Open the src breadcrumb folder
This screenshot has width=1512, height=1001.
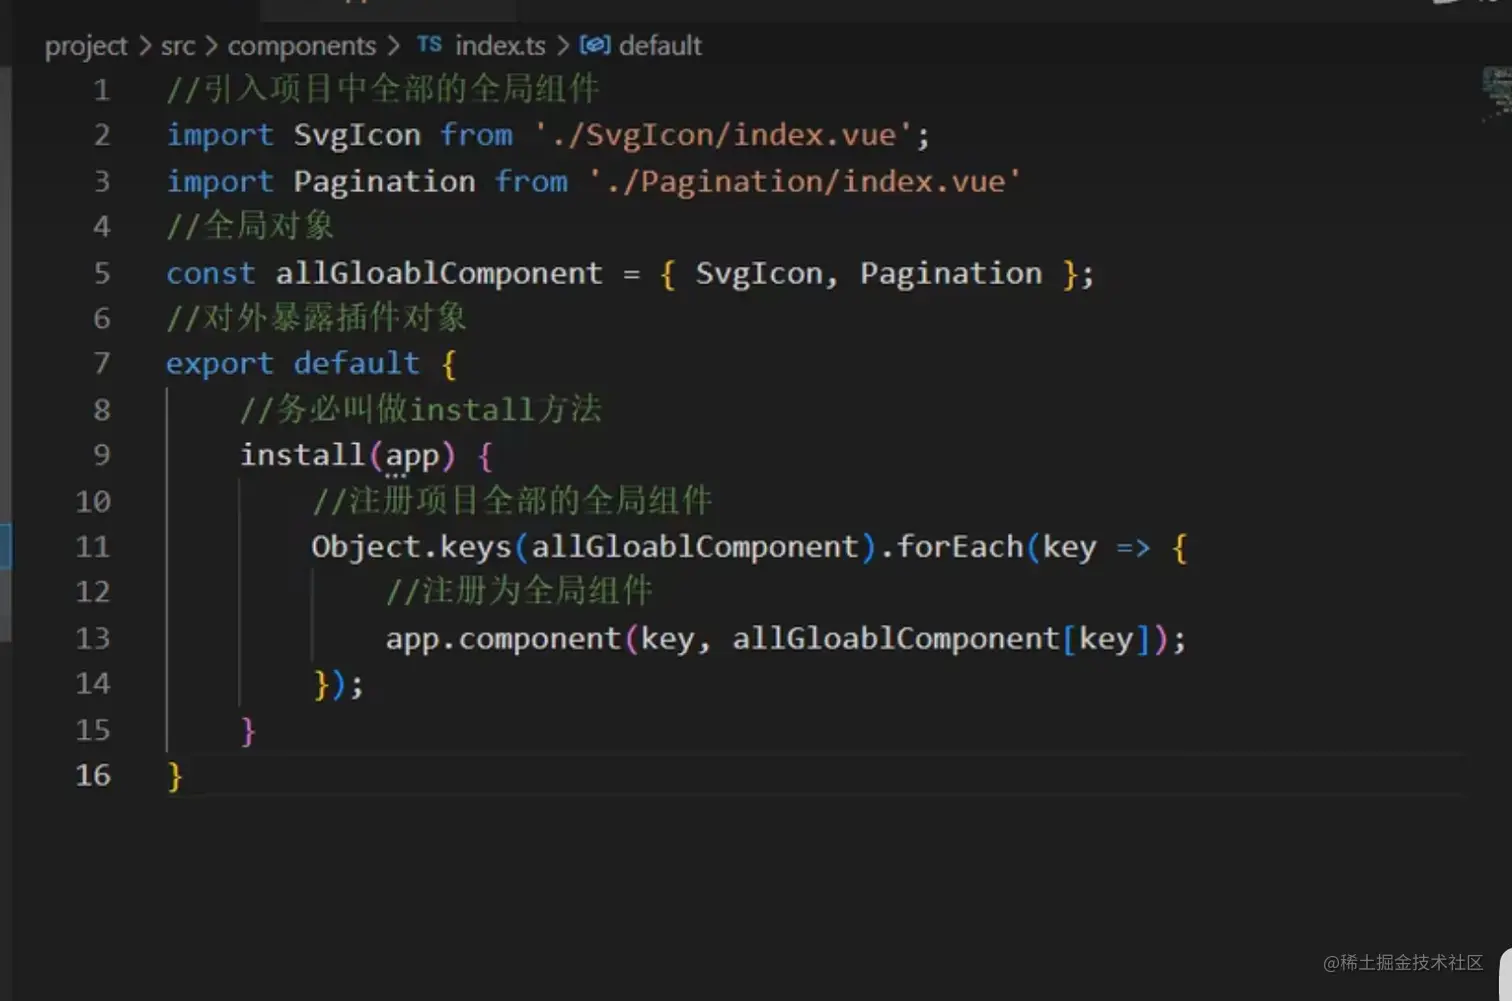pyautogui.click(x=178, y=46)
